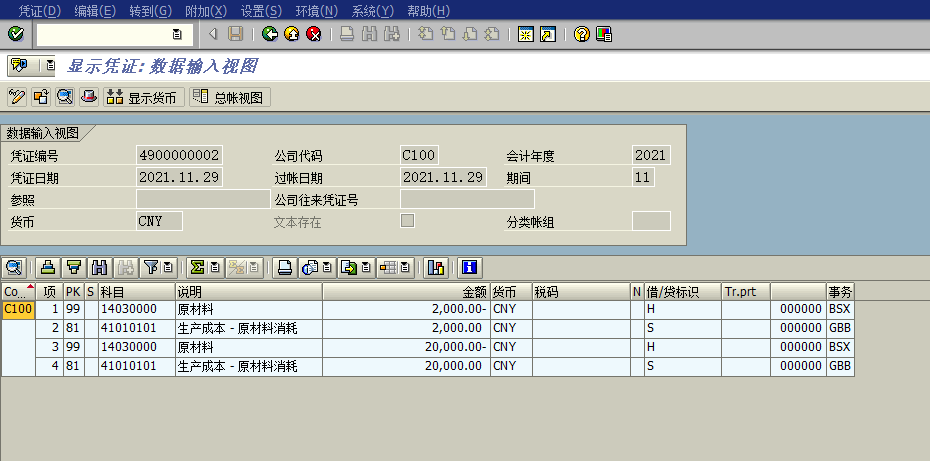Open the filter options dropdown arrow
930x461 pixels.
(x=168, y=268)
